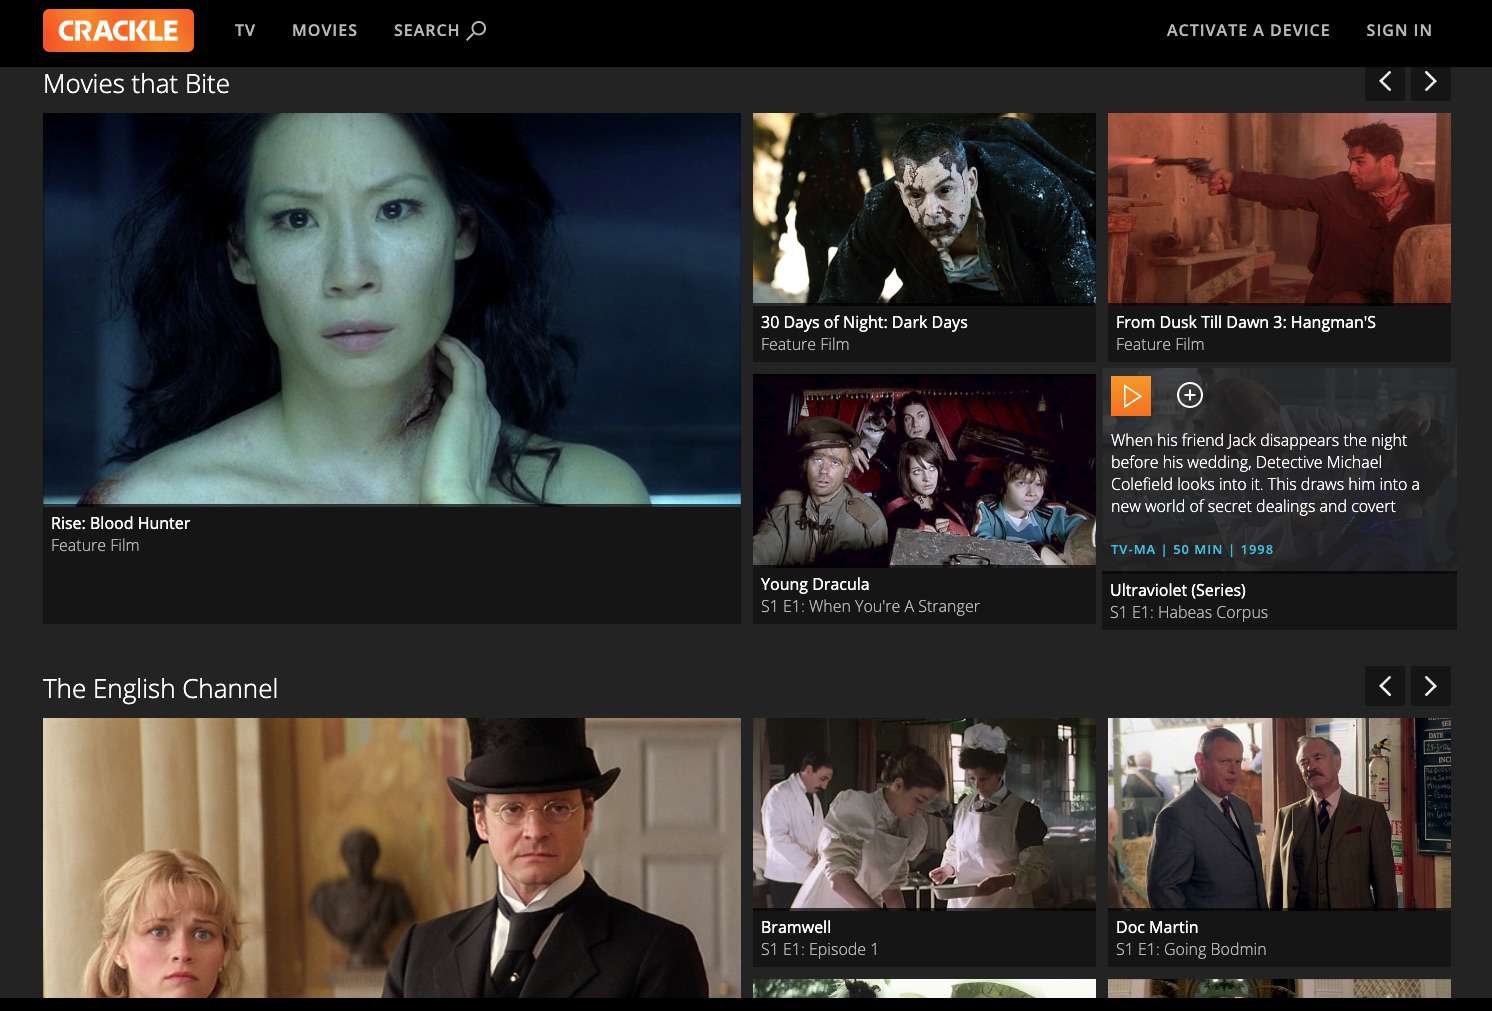Viewport: 1492px width, 1011px height.
Task: Show next English Channel items
Action: pyautogui.click(x=1430, y=686)
